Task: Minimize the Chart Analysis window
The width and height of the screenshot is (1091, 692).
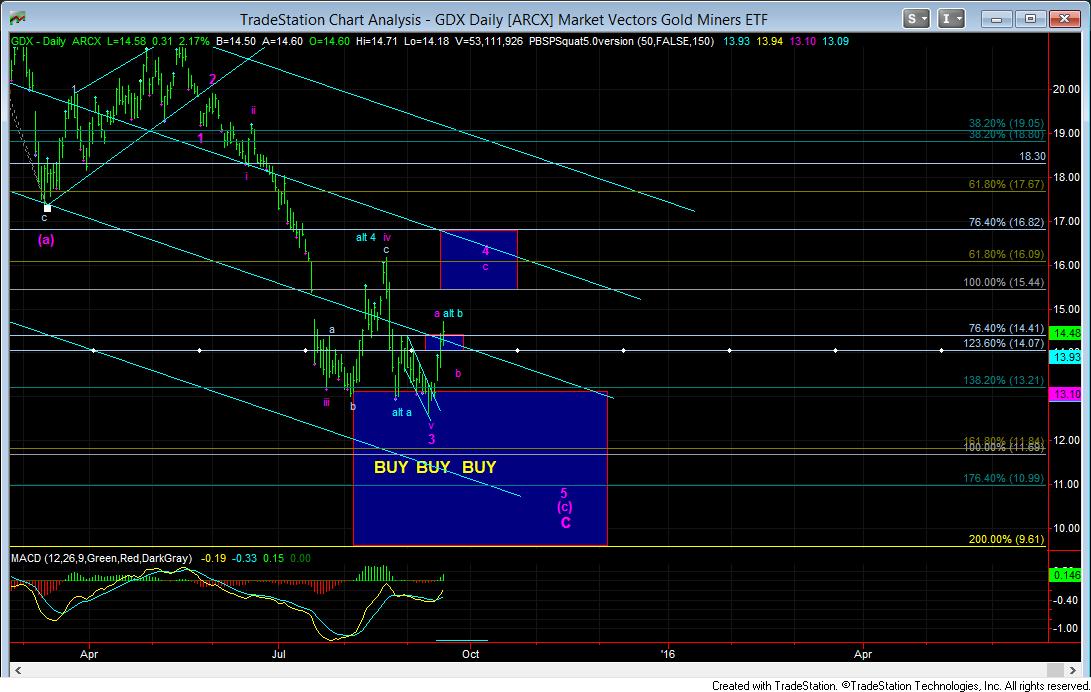Action: (997, 19)
